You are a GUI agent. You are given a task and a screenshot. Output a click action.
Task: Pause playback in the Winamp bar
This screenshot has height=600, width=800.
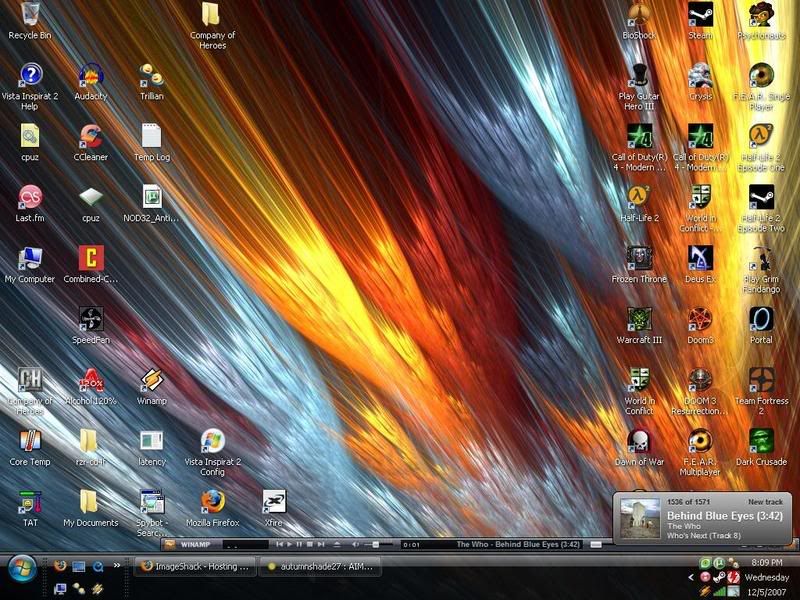[299, 544]
